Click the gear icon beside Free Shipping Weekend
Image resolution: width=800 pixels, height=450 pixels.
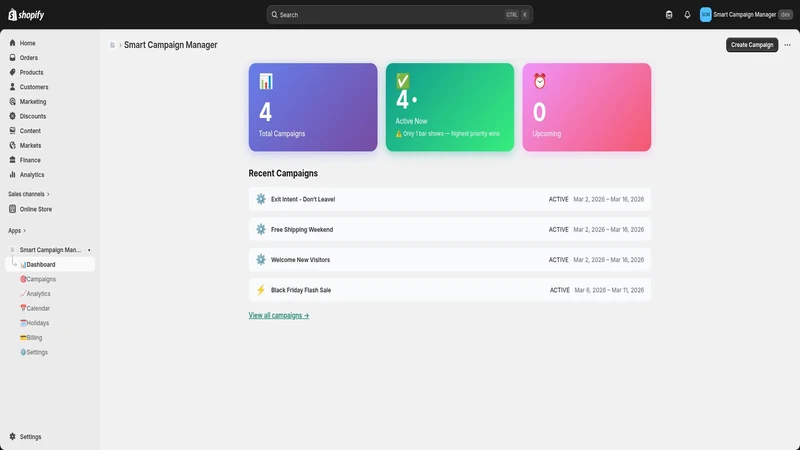click(x=261, y=229)
